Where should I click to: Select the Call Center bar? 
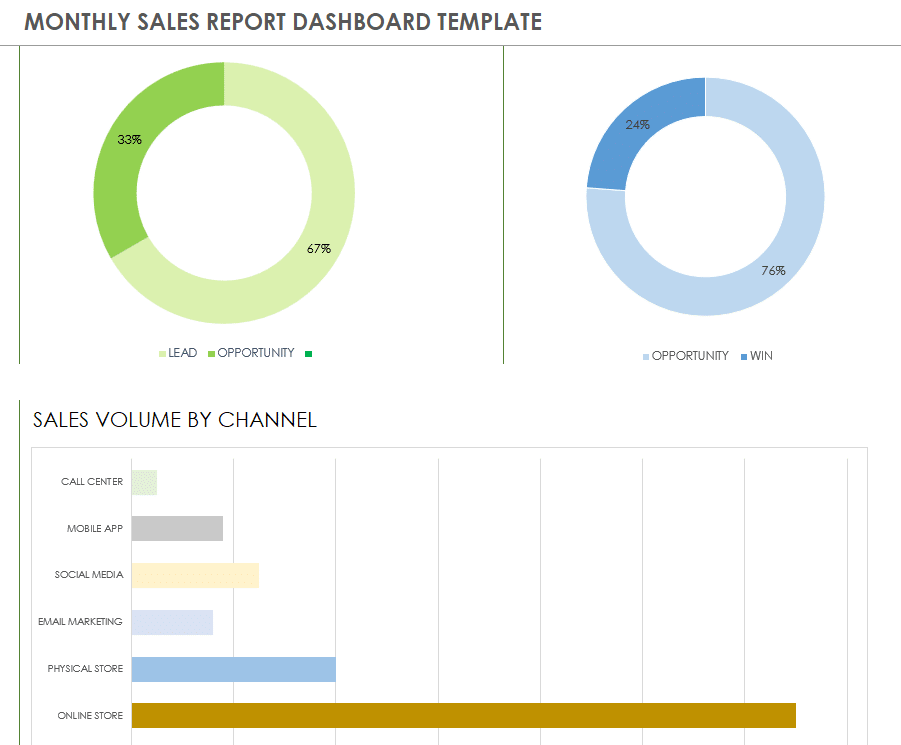tap(144, 482)
